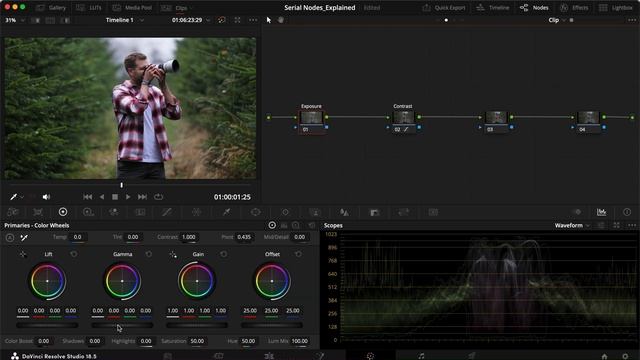Switch to the Edit page
This screenshot has height=360, width=640.
point(269,356)
